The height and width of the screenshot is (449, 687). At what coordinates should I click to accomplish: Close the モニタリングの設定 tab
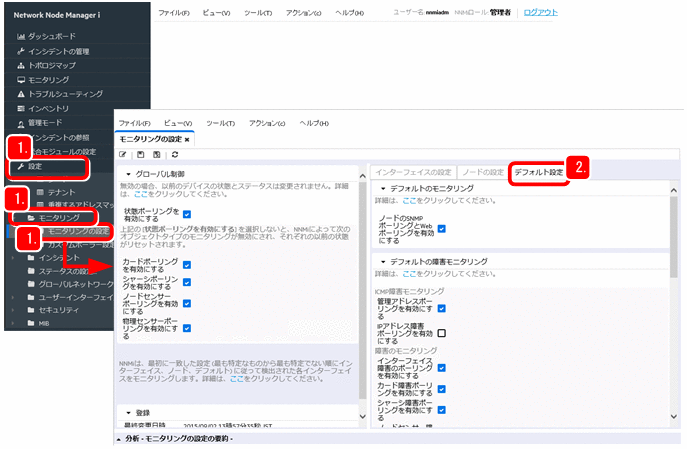click(x=187, y=139)
